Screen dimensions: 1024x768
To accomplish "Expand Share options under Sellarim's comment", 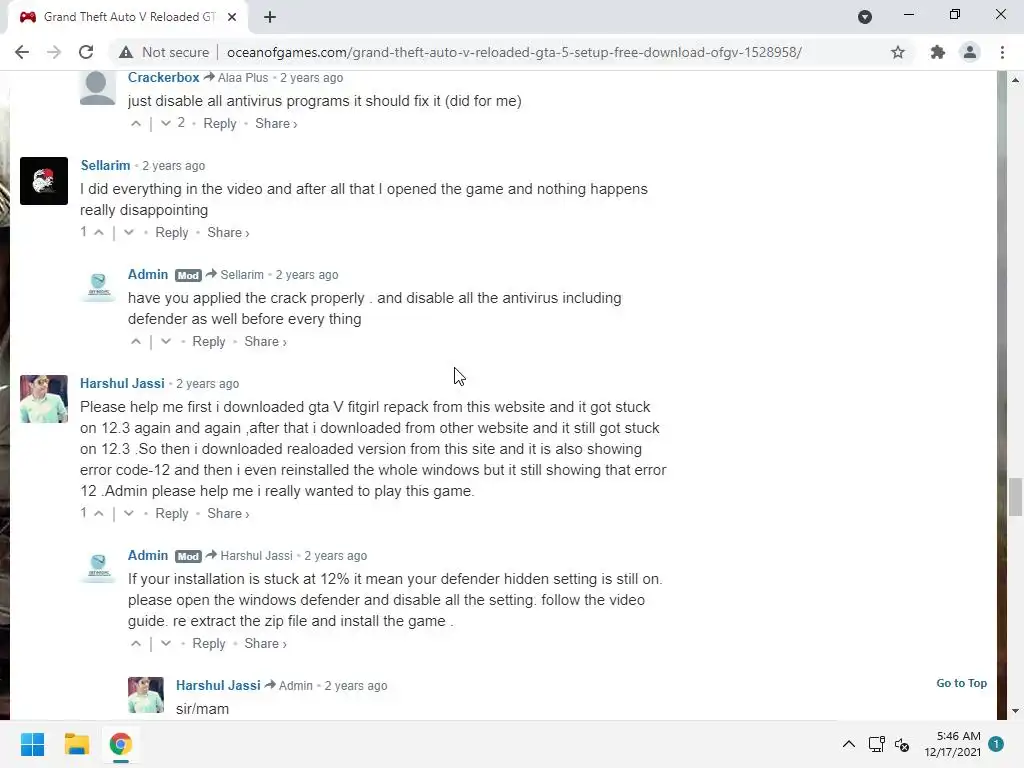I will point(228,232).
